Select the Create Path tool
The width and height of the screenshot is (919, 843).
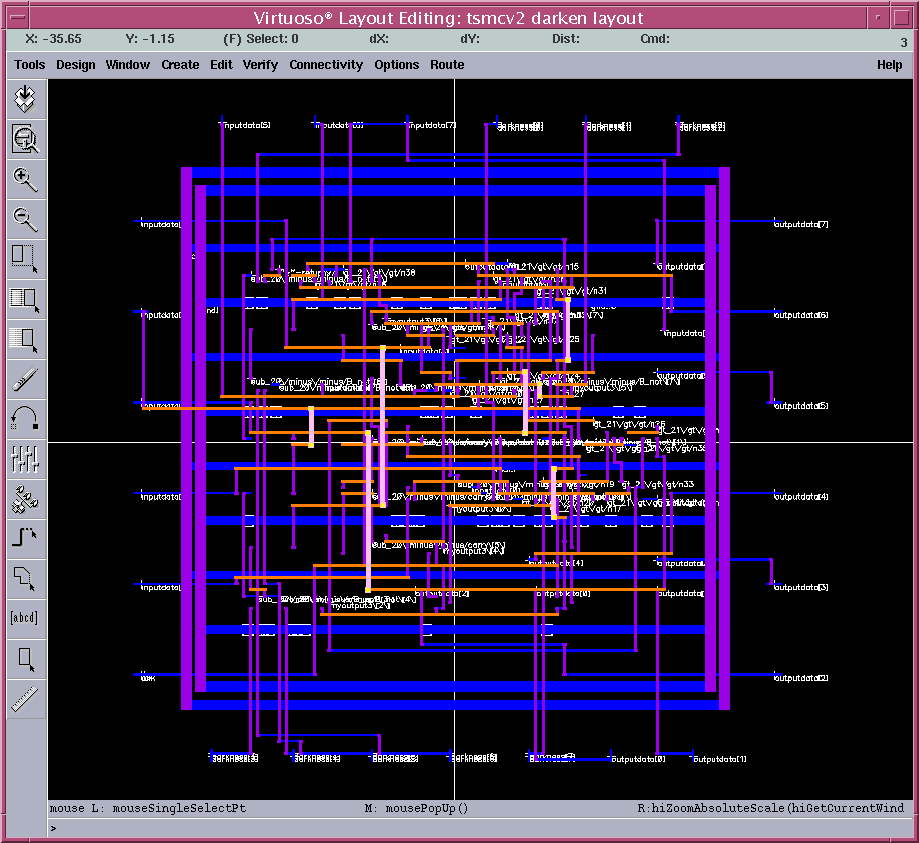(x=25, y=537)
